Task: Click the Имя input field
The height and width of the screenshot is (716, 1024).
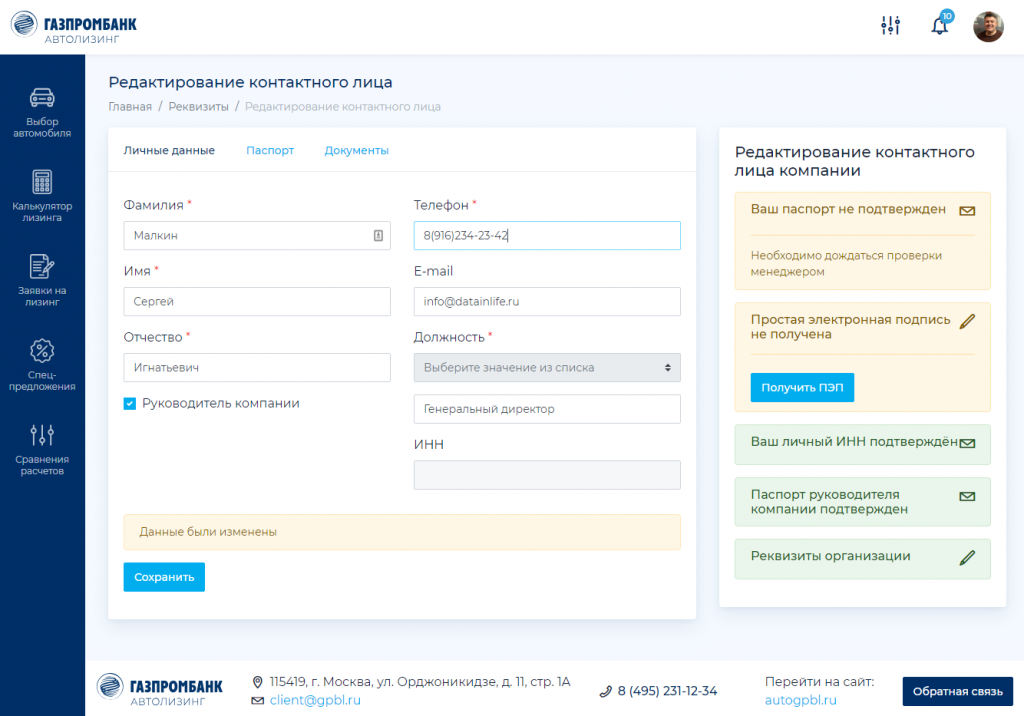Action: coord(257,302)
